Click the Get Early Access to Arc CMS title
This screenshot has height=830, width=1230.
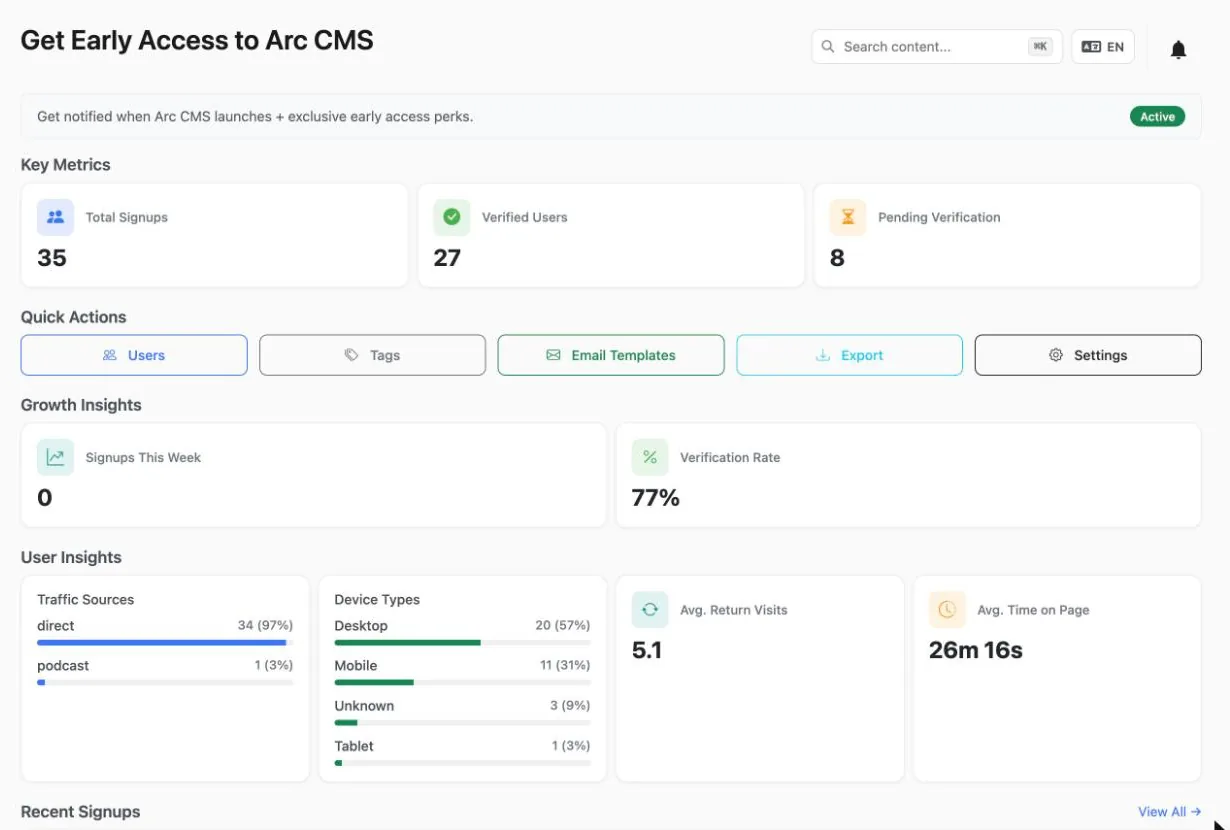coord(197,40)
